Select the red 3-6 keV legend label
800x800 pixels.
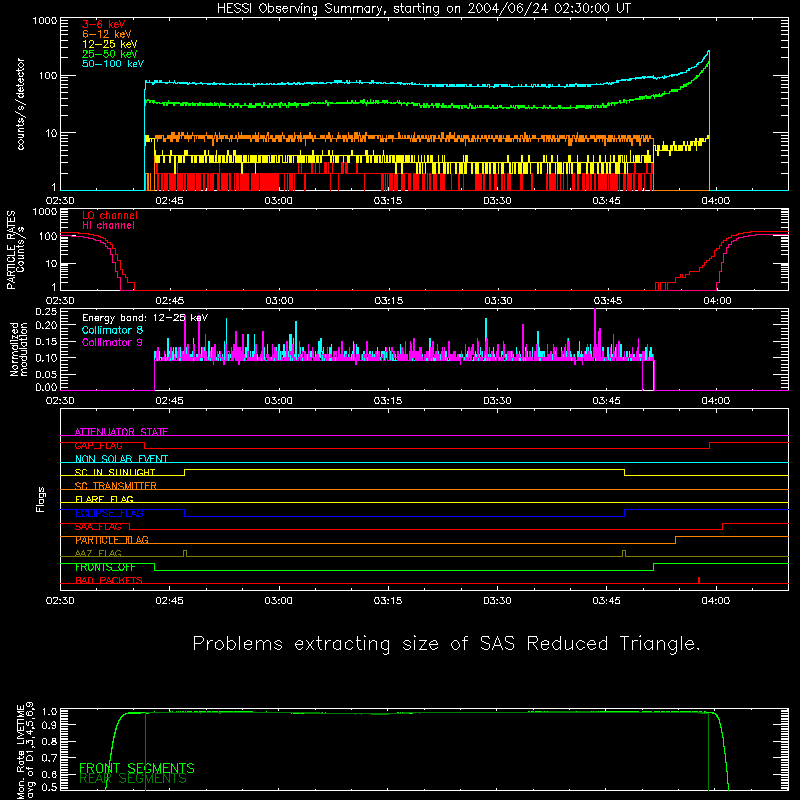point(103,24)
